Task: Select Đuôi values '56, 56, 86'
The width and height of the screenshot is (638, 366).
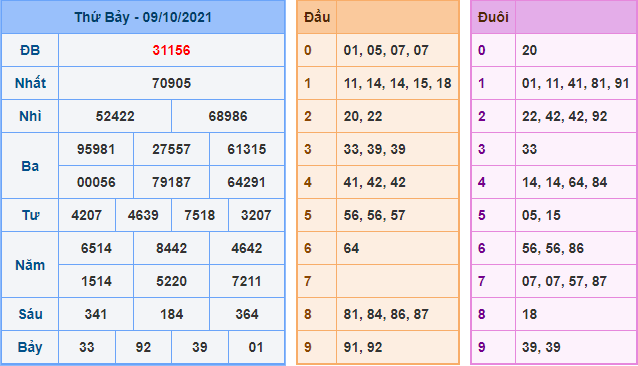Action: pyautogui.click(x=553, y=248)
